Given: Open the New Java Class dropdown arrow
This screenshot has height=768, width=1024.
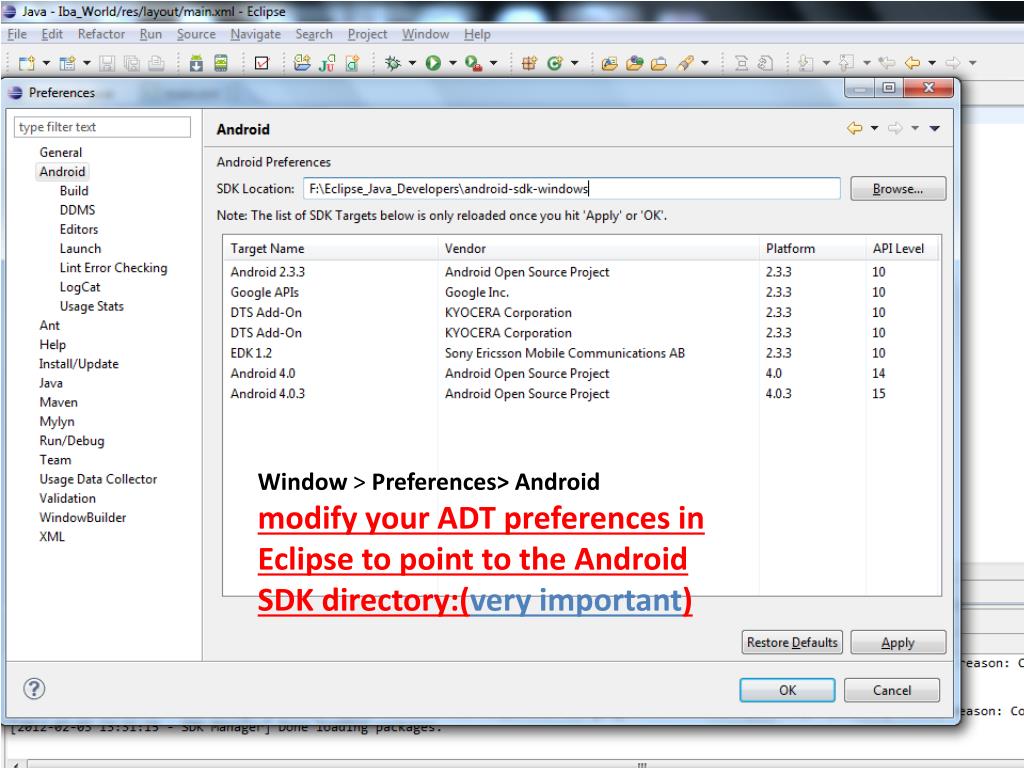Looking at the screenshot, I should pyautogui.click(x=575, y=63).
